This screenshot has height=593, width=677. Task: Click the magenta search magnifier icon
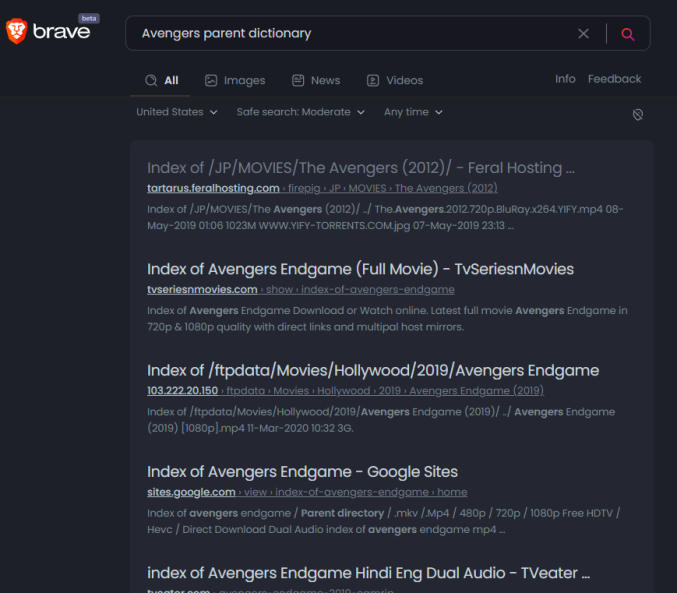tap(627, 34)
